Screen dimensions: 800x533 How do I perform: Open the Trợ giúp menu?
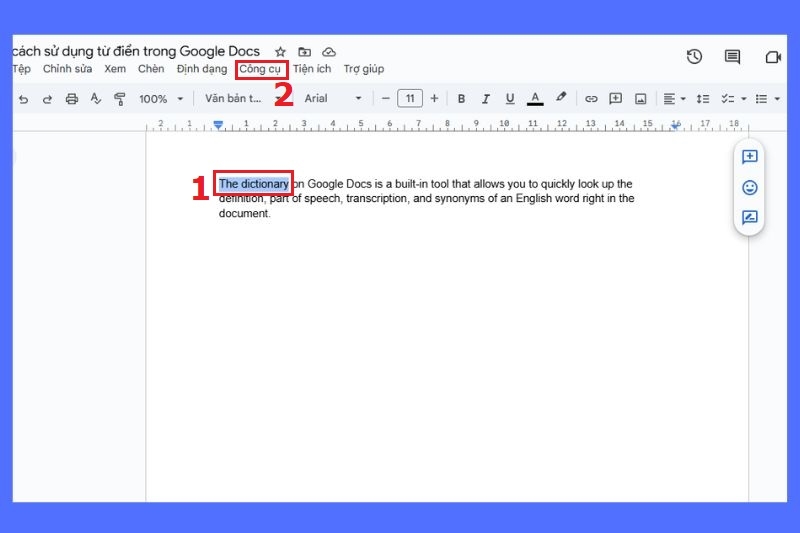click(364, 69)
